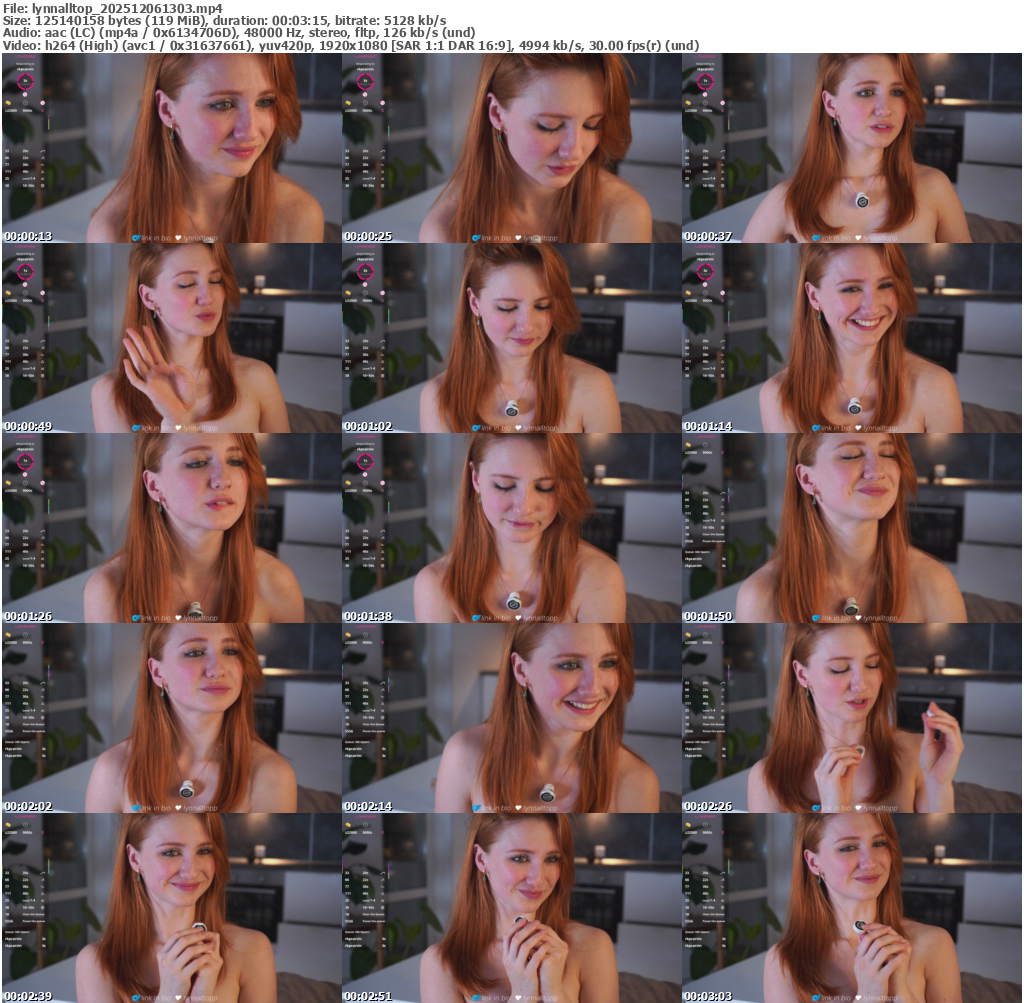Image resolution: width=1024 pixels, height=1003 pixels.
Task: Open the thumbnail stamped 00:00:13
Action: click(170, 148)
